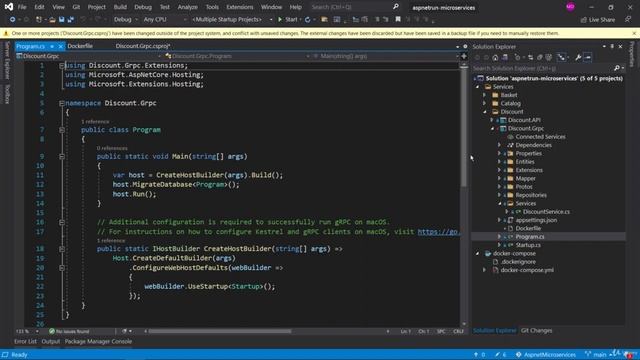
Task: Open the Any CPU platform dropdown
Action: pos(164,19)
